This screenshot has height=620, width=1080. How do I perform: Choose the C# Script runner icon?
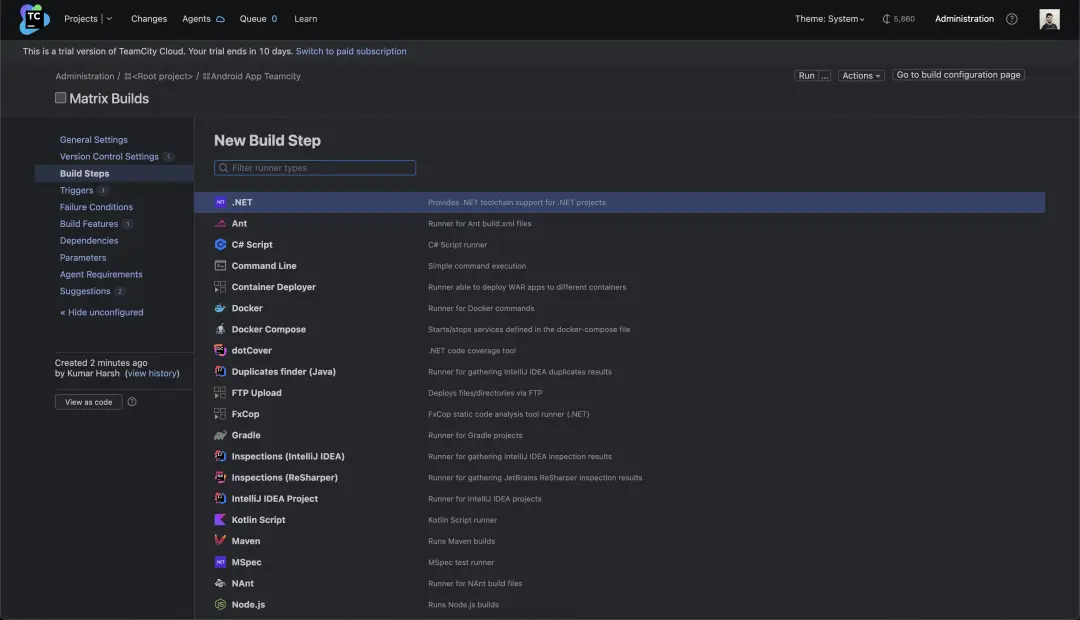(220, 245)
